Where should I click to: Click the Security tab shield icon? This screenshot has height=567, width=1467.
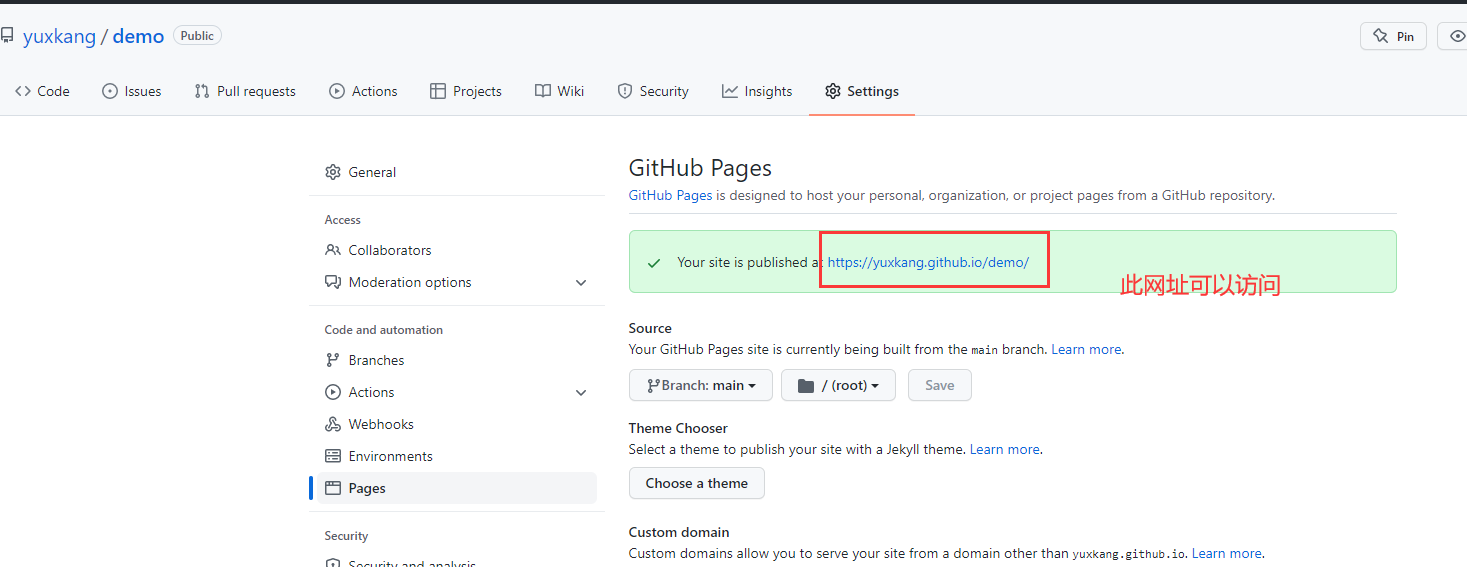pyautogui.click(x=625, y=91)
